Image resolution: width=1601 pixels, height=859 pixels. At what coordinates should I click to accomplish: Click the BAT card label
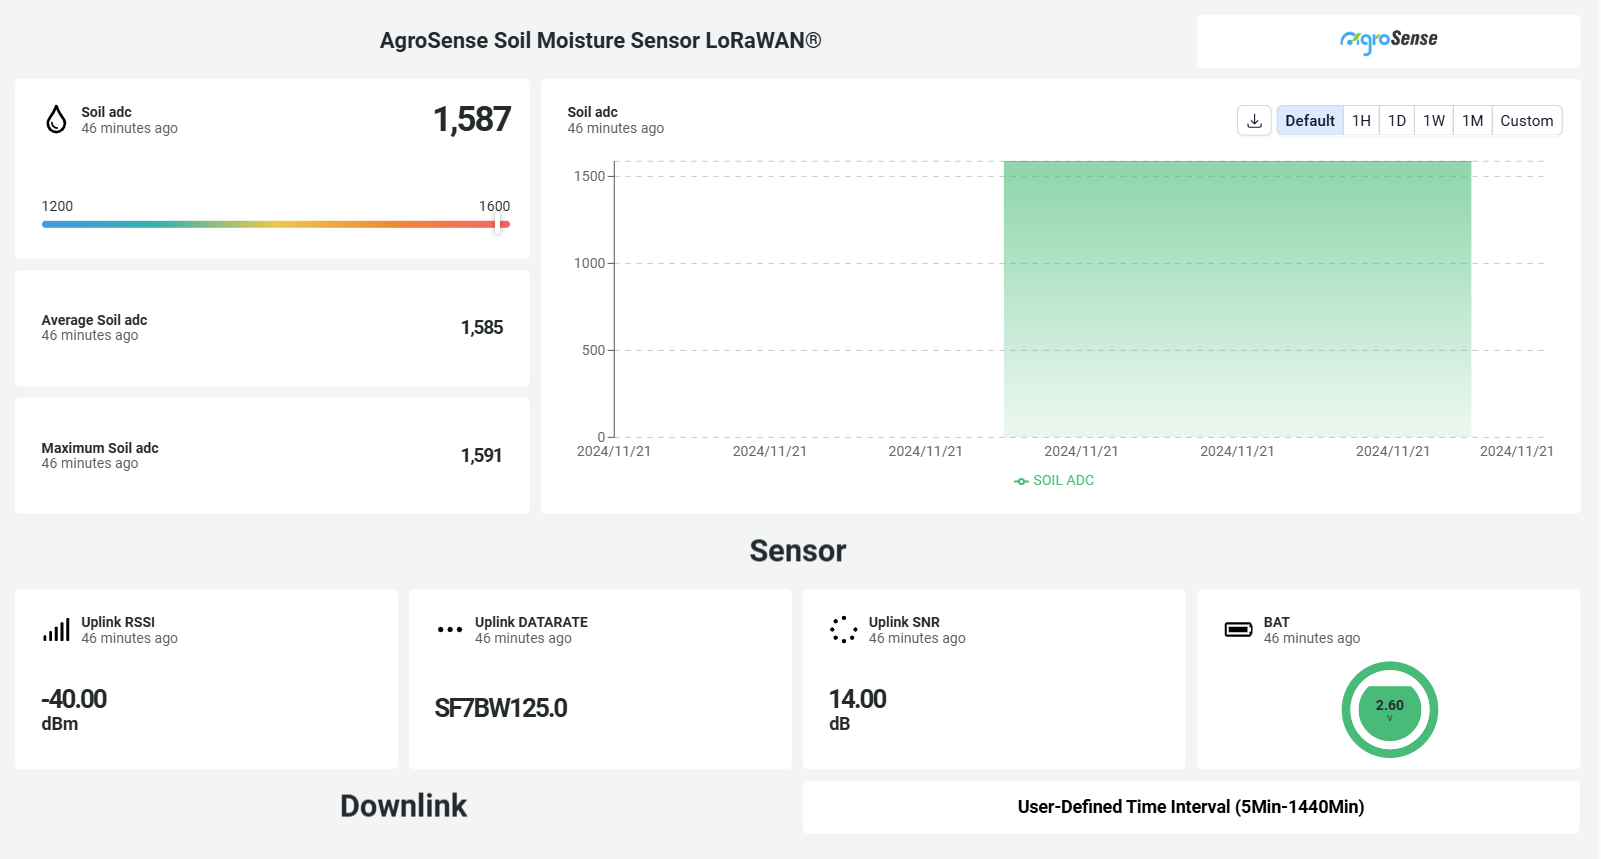point(1276,622)
